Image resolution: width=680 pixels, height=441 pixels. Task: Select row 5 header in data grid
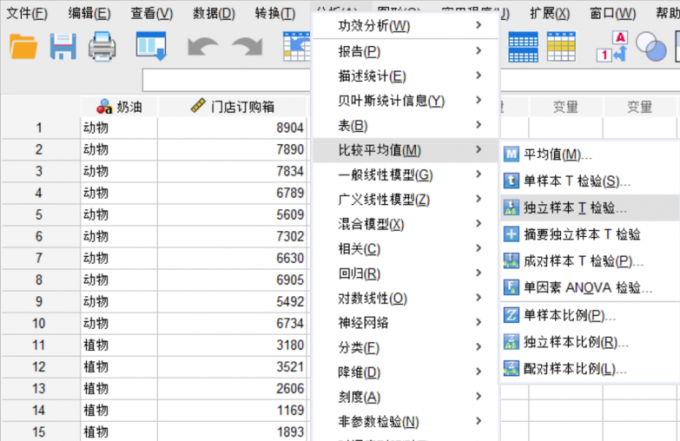(39, 214)
